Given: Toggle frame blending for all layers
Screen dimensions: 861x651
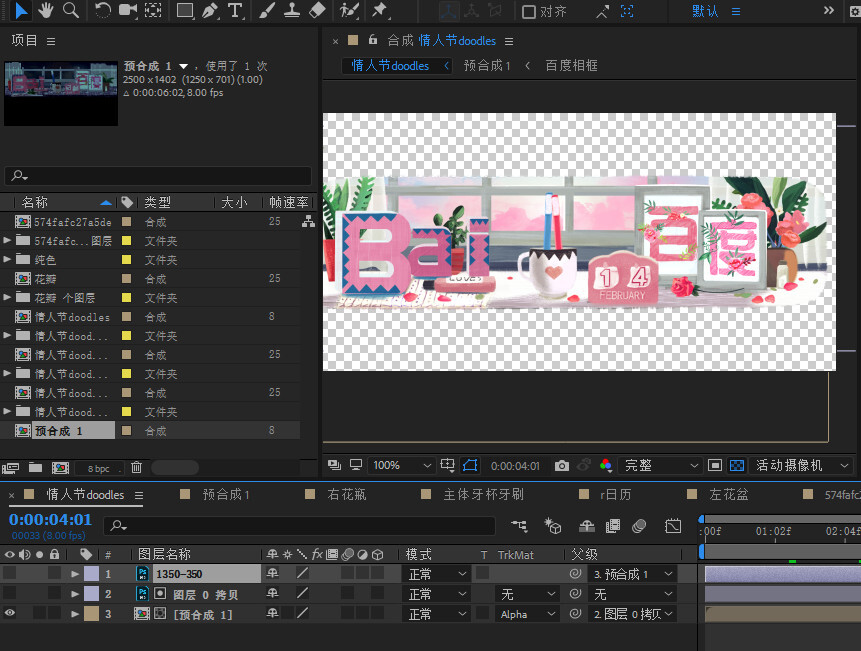Looking at the screenshot, I should (613, 526).
